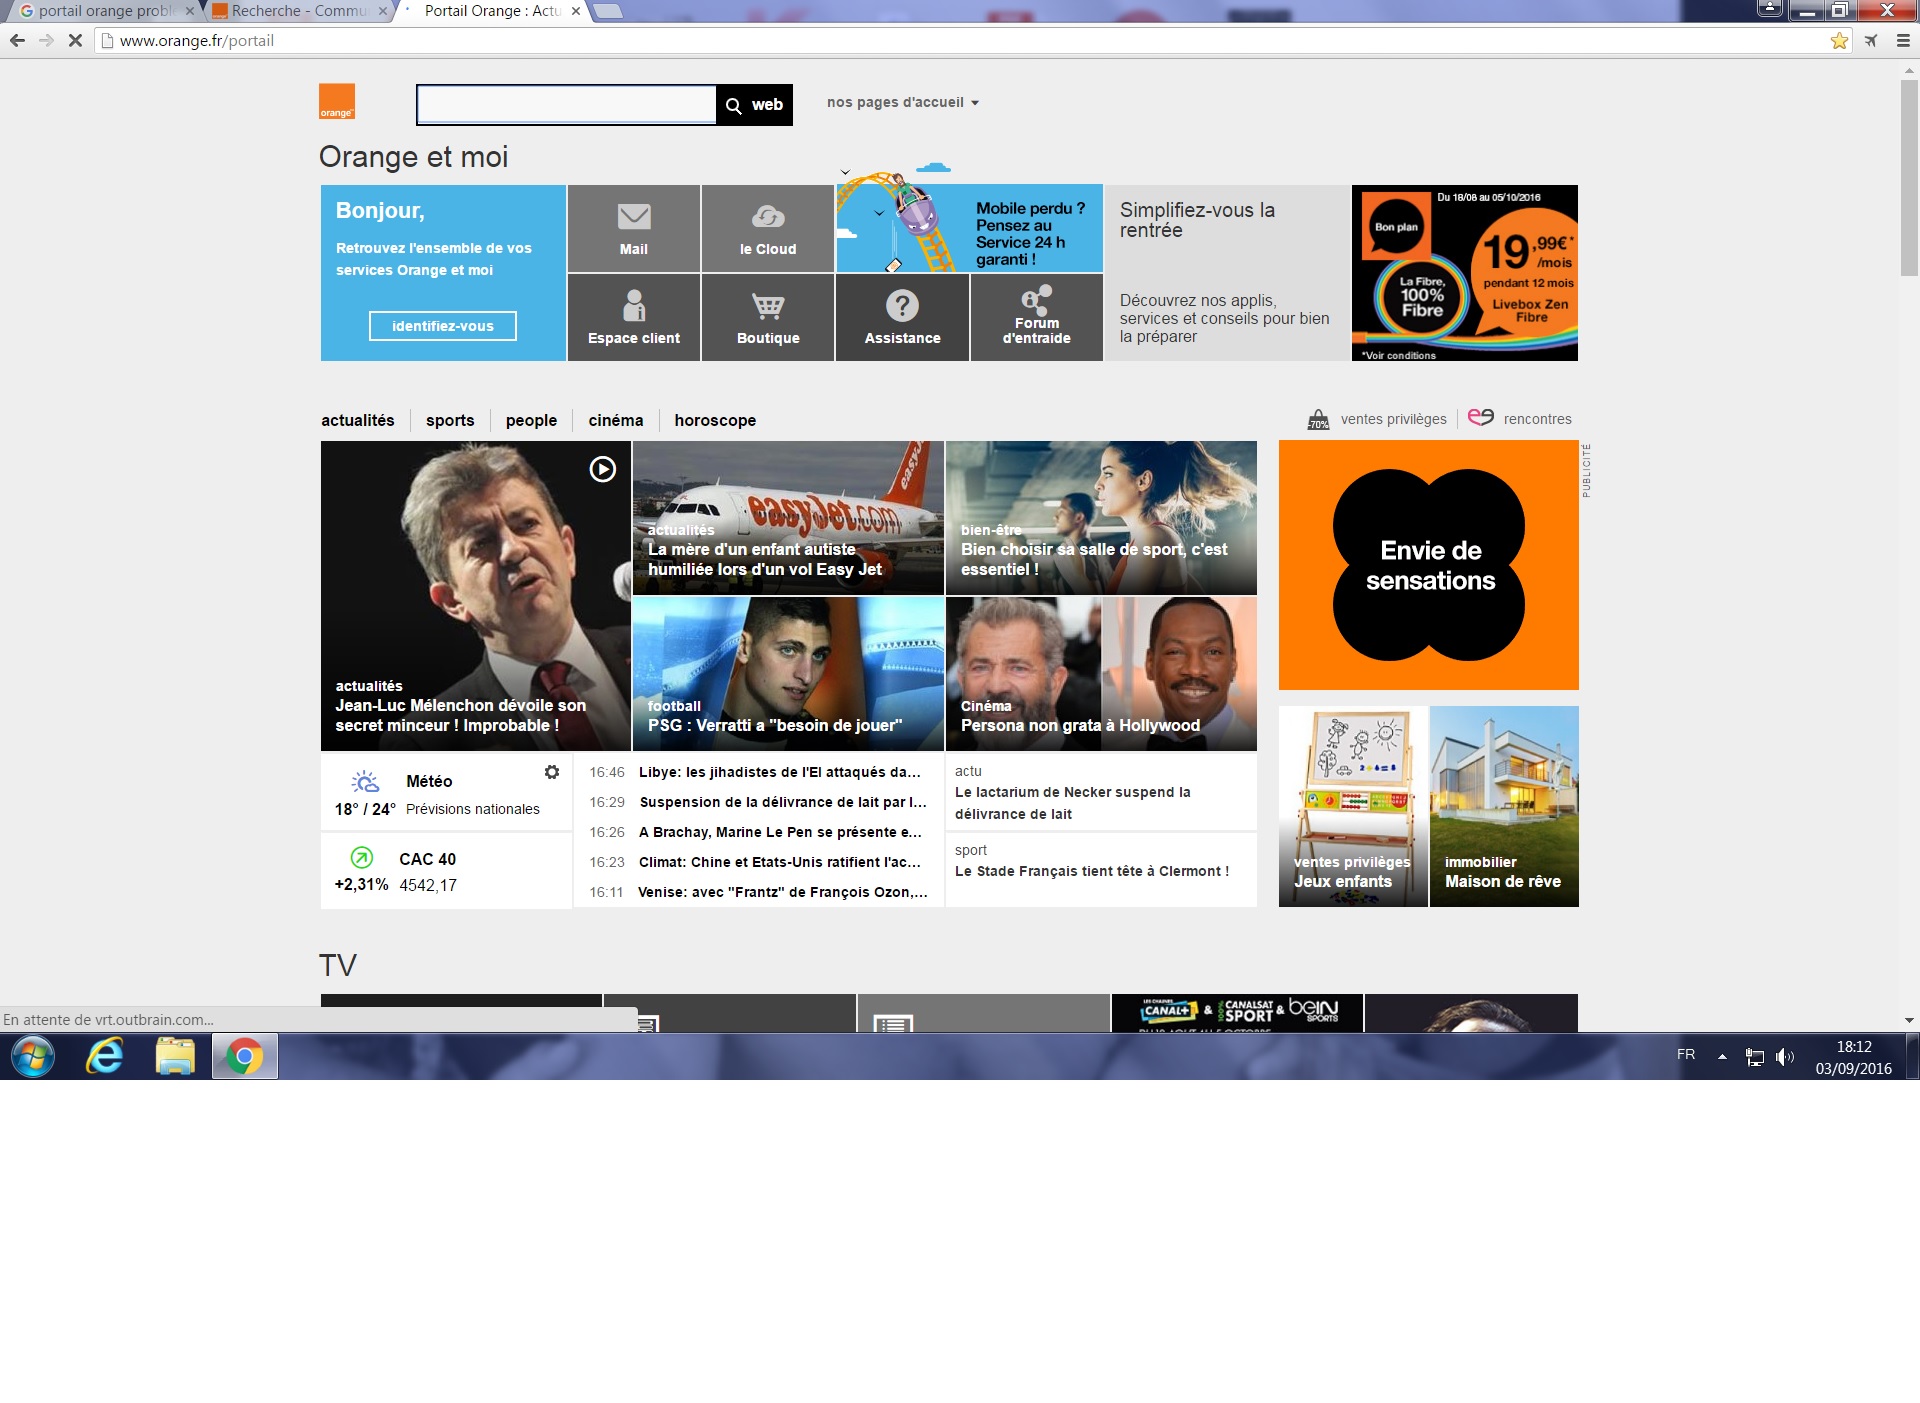The height and width of the screenshot is (1403, 1920).
Task: Select the horoscope tab
Action: tap(715, 420)
